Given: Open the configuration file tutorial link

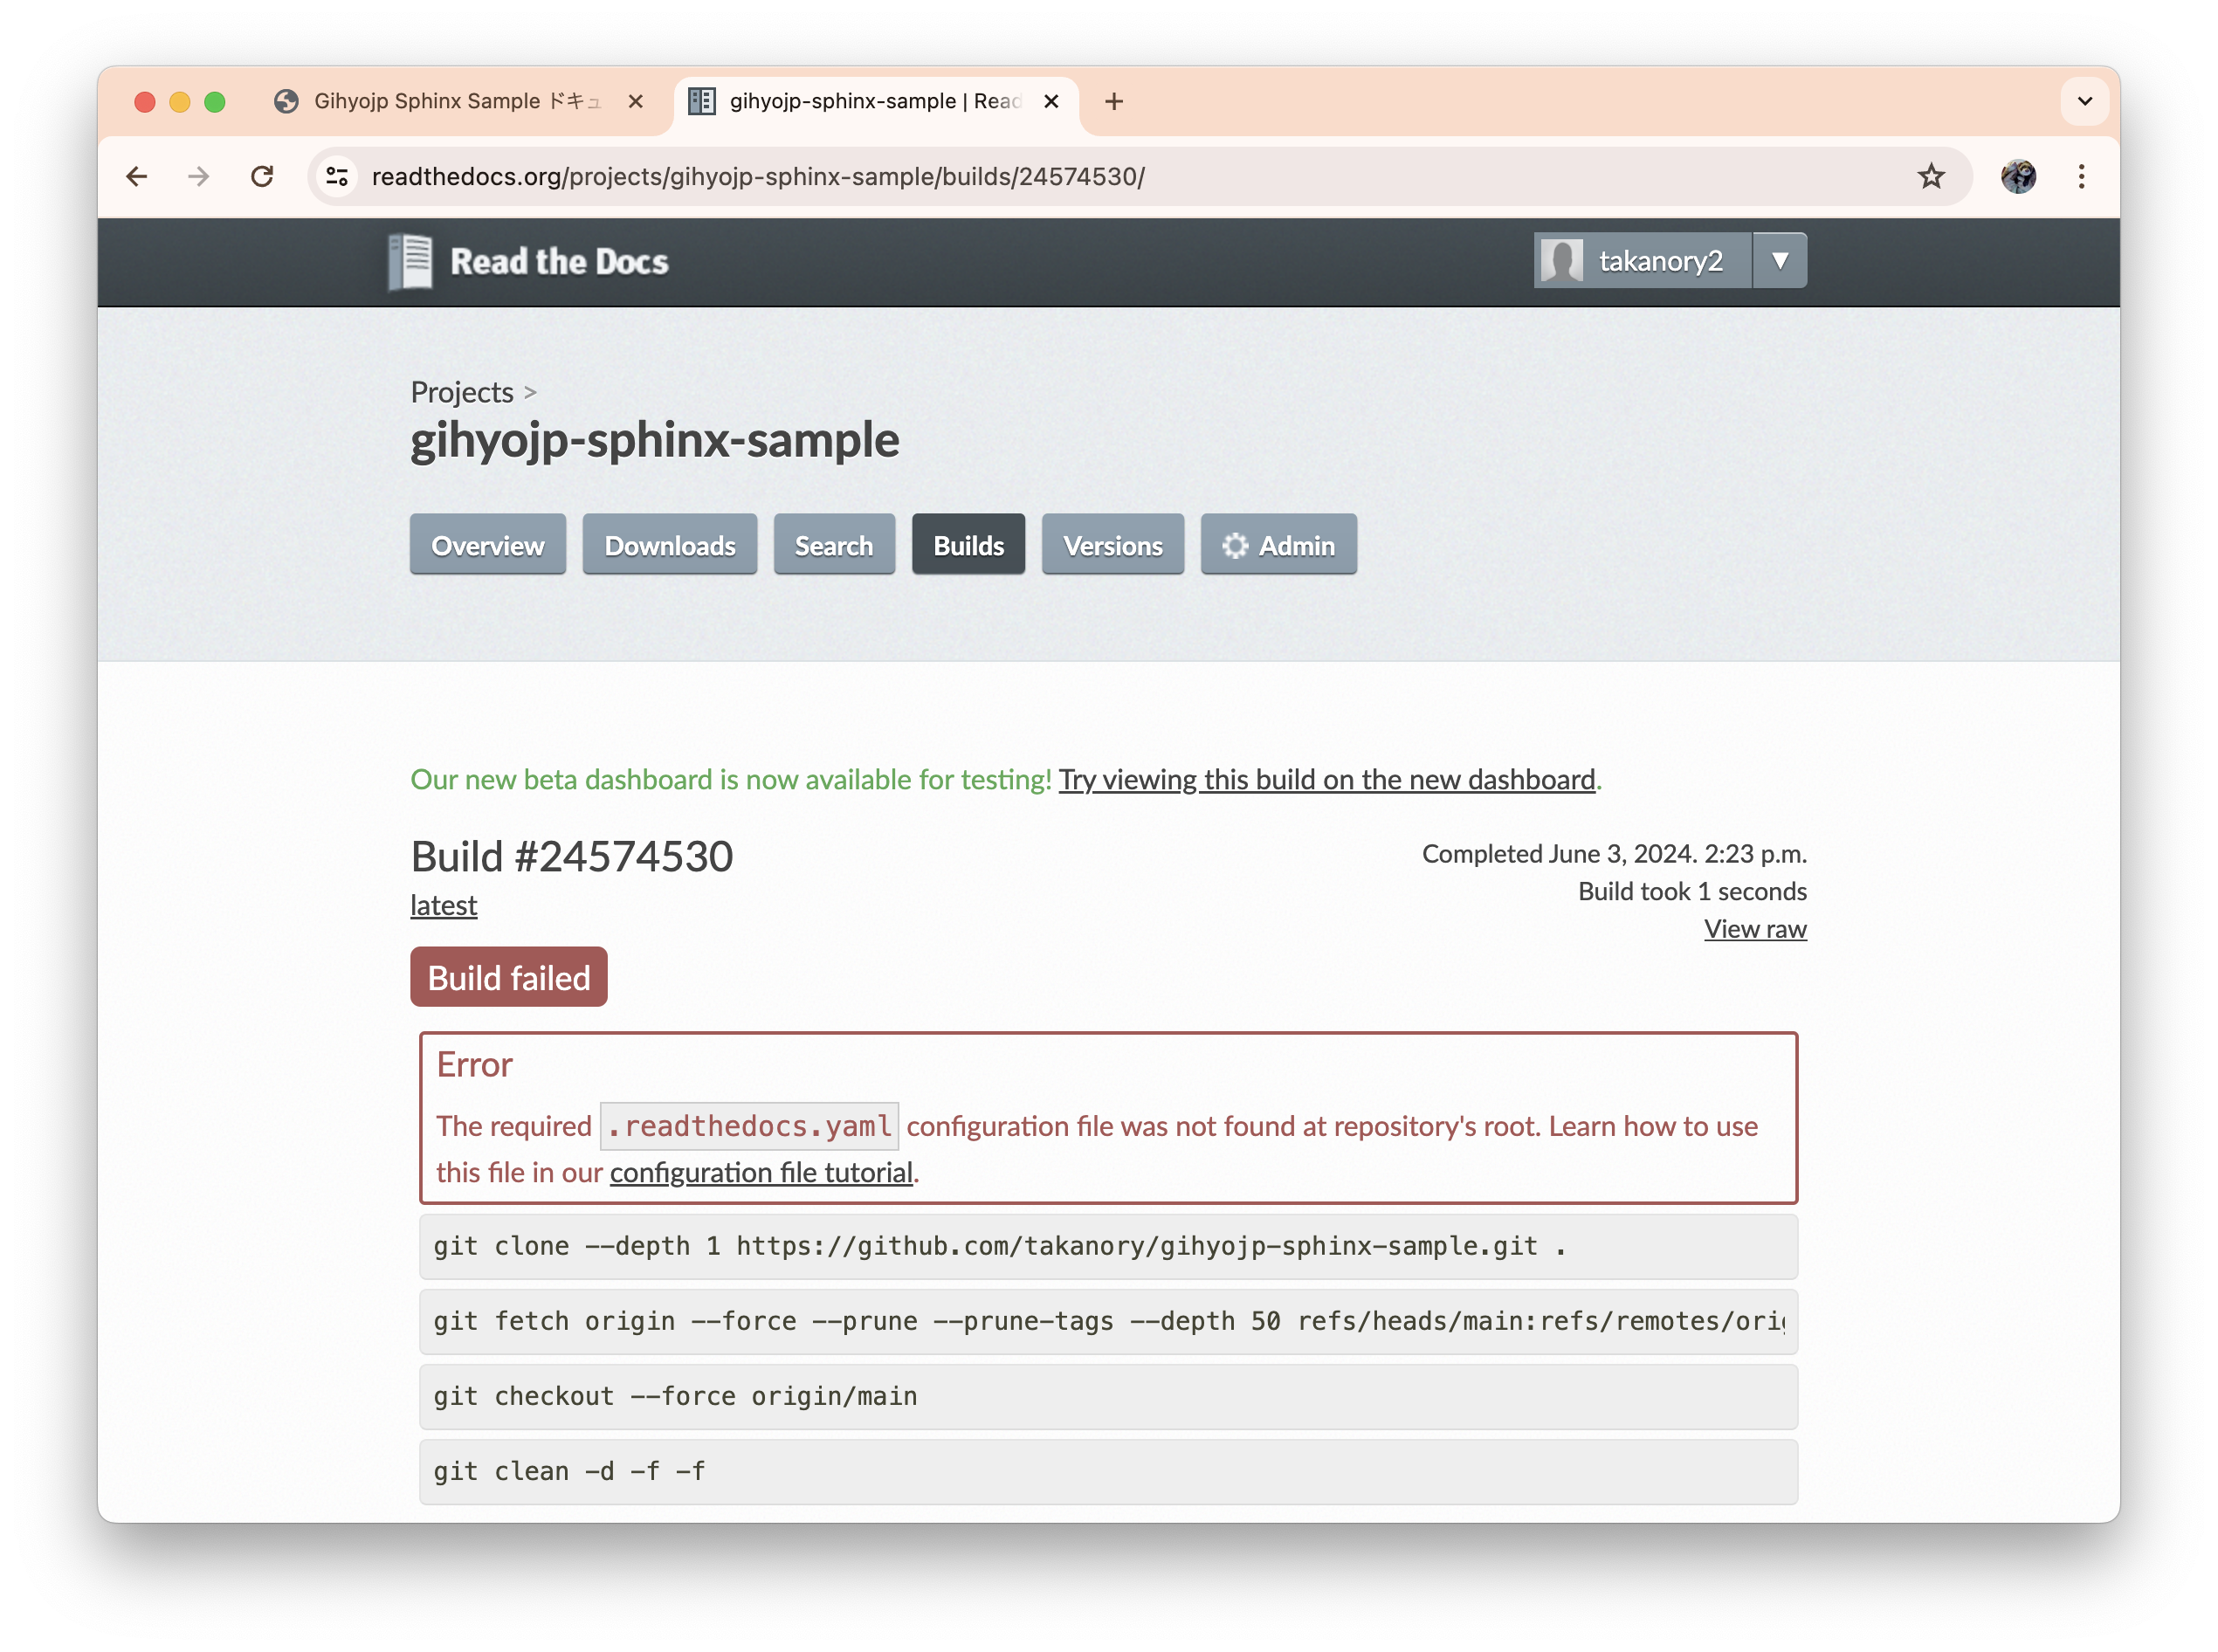Looking at the screenshot, I should coord(761,1172).
